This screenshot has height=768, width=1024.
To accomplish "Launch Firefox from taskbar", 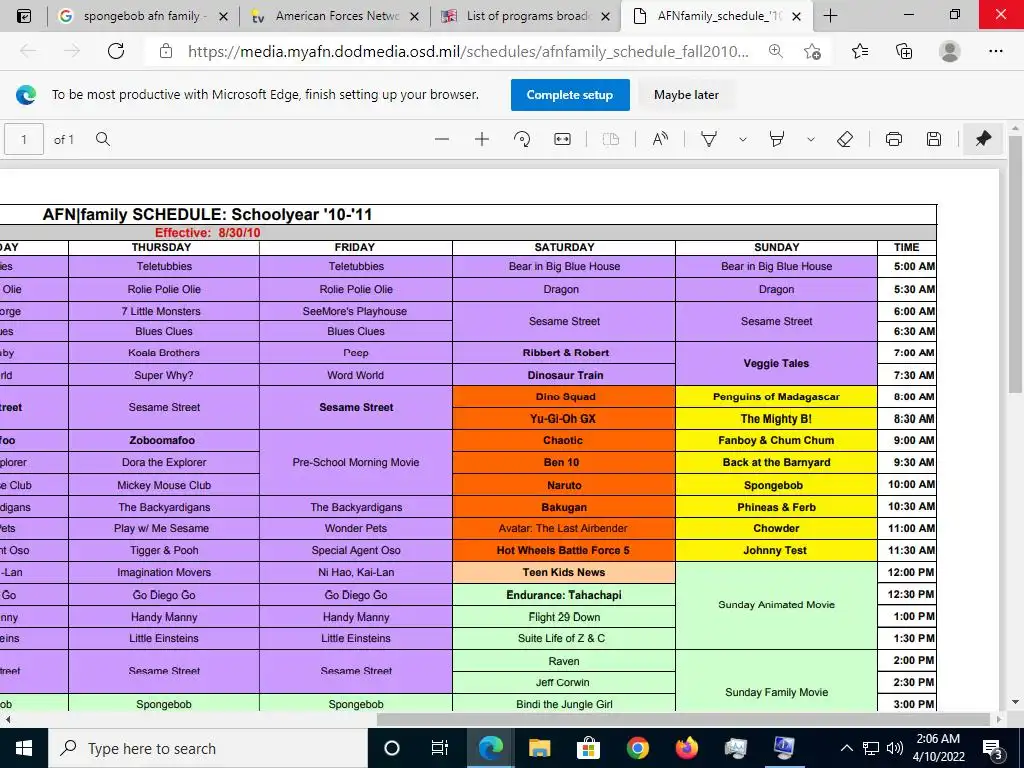I will tap(686, 748).
